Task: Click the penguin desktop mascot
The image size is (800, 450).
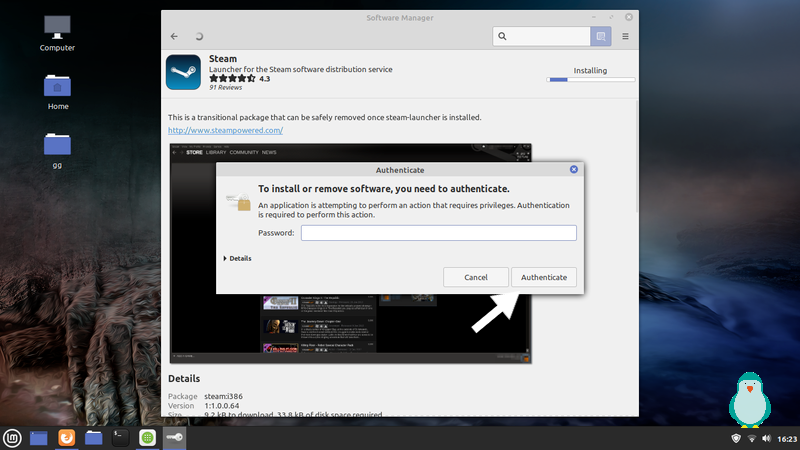Action: click(749, 399)
